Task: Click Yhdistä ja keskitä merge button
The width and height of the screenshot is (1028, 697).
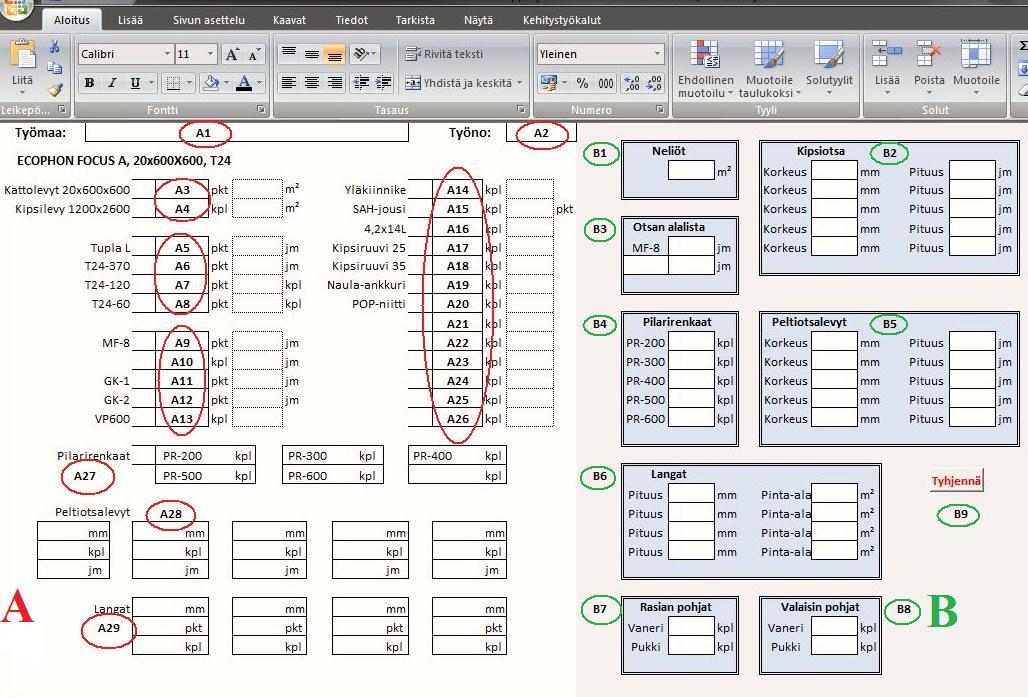Action: point(458,83)
